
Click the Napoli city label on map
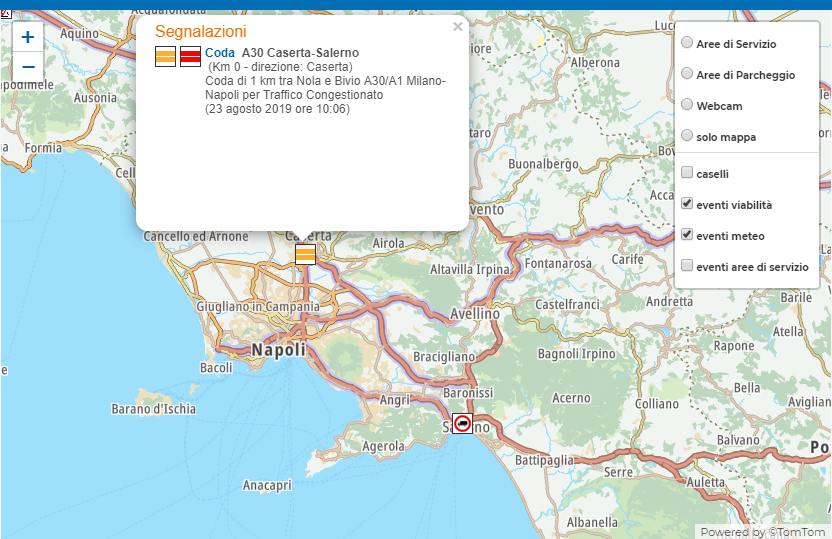[279, 350]
